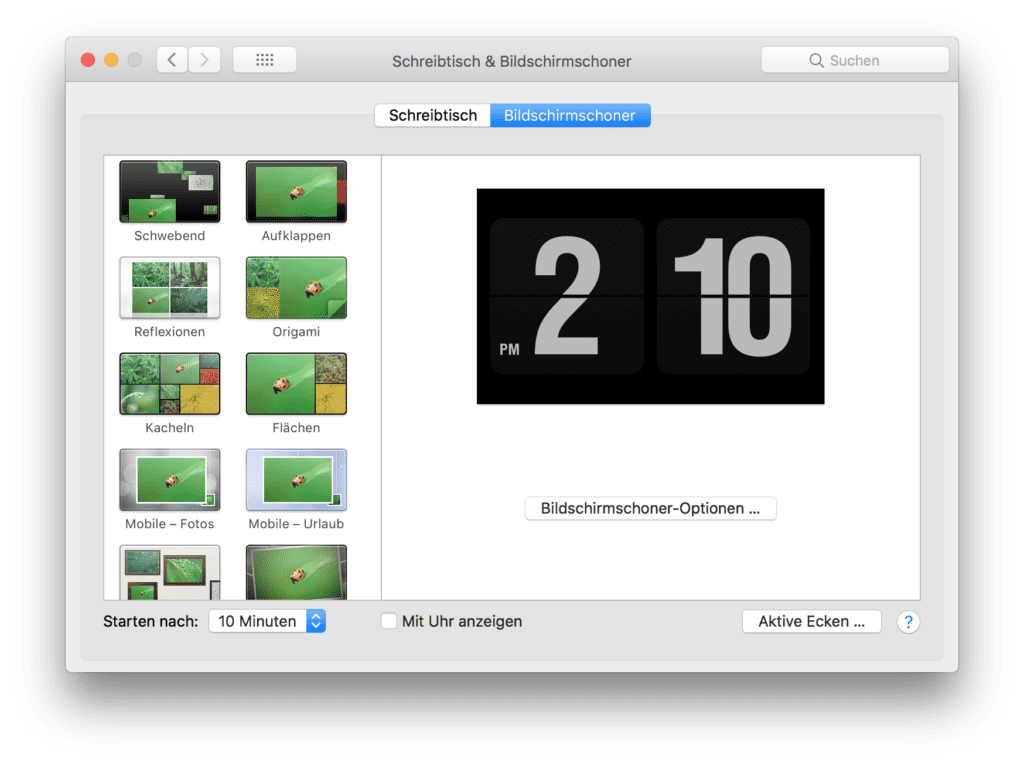Viewport: 1024px width, 766px height.
Task: Choose the Flächen screensaver thumbnail
Action: 296,383
